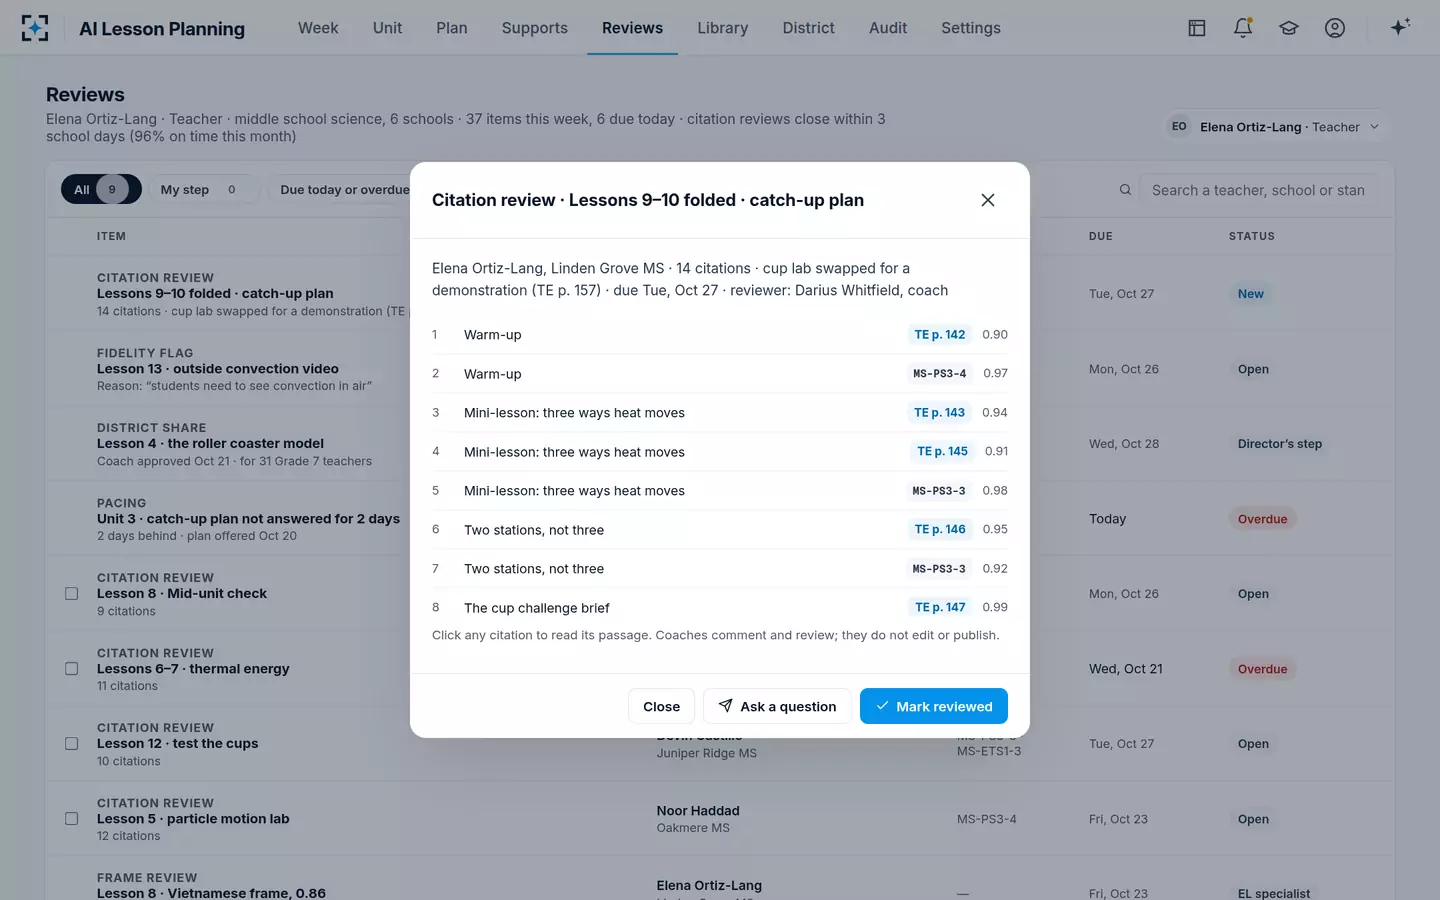Open the MS-PS3-3 citation in row 5
The height and width of the screenshot is (900, 1440).
(939, 491)
